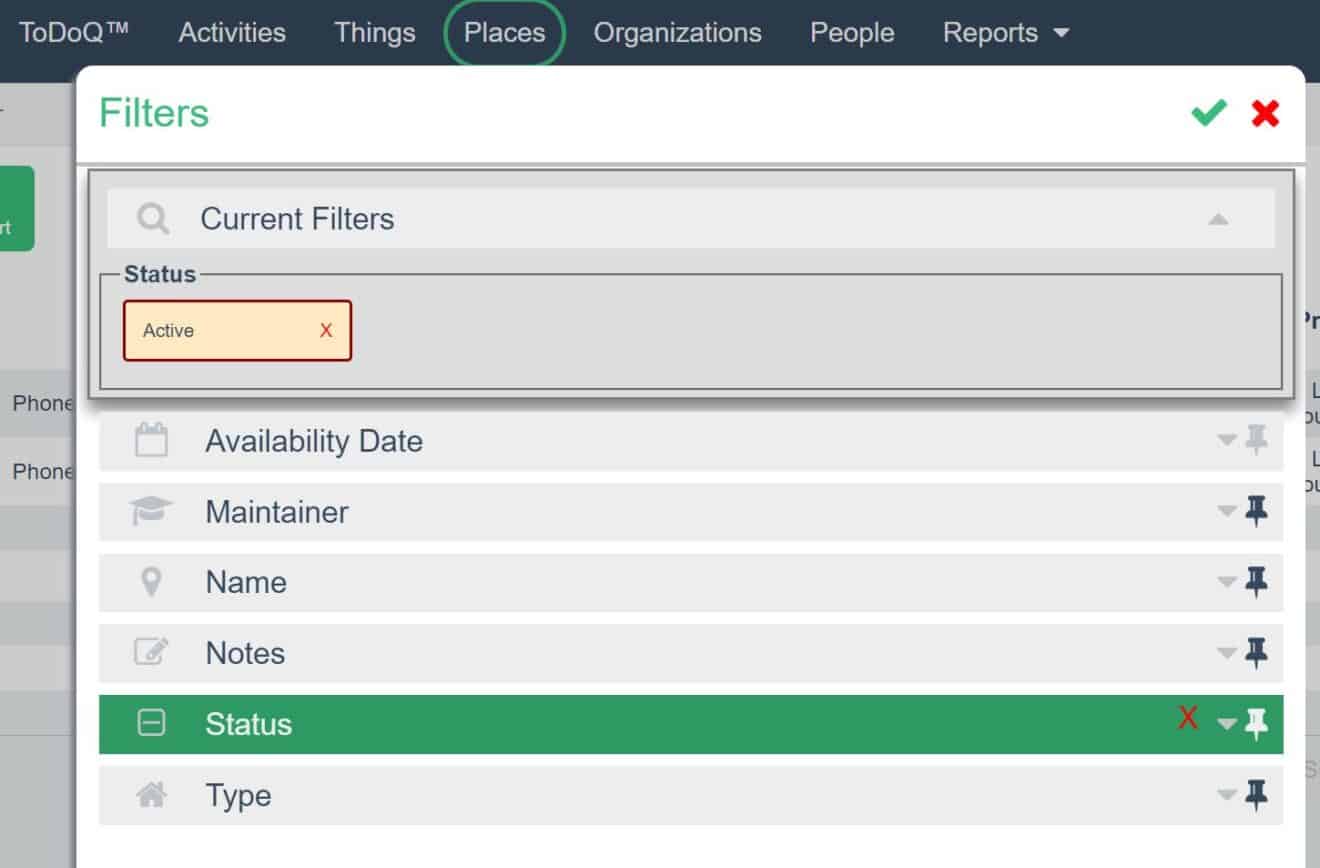Open the Notes filter row label
The image size is (1320, 868).
point(245,654)
